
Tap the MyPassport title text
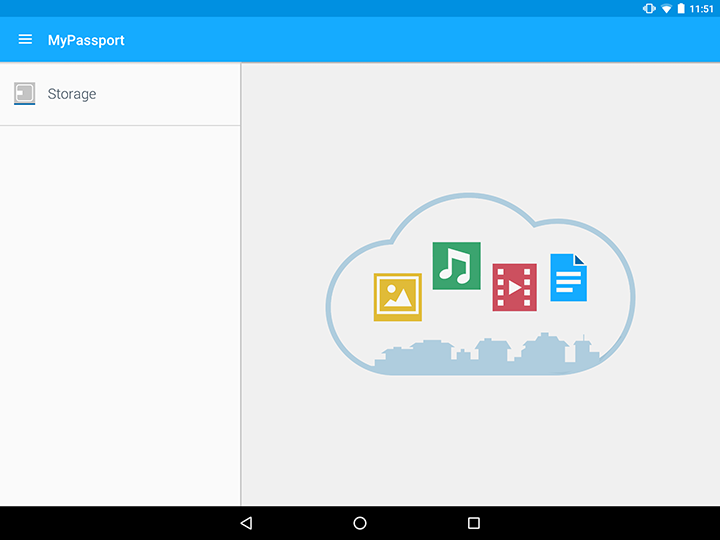pyautogui.click(x=86, y=40)
